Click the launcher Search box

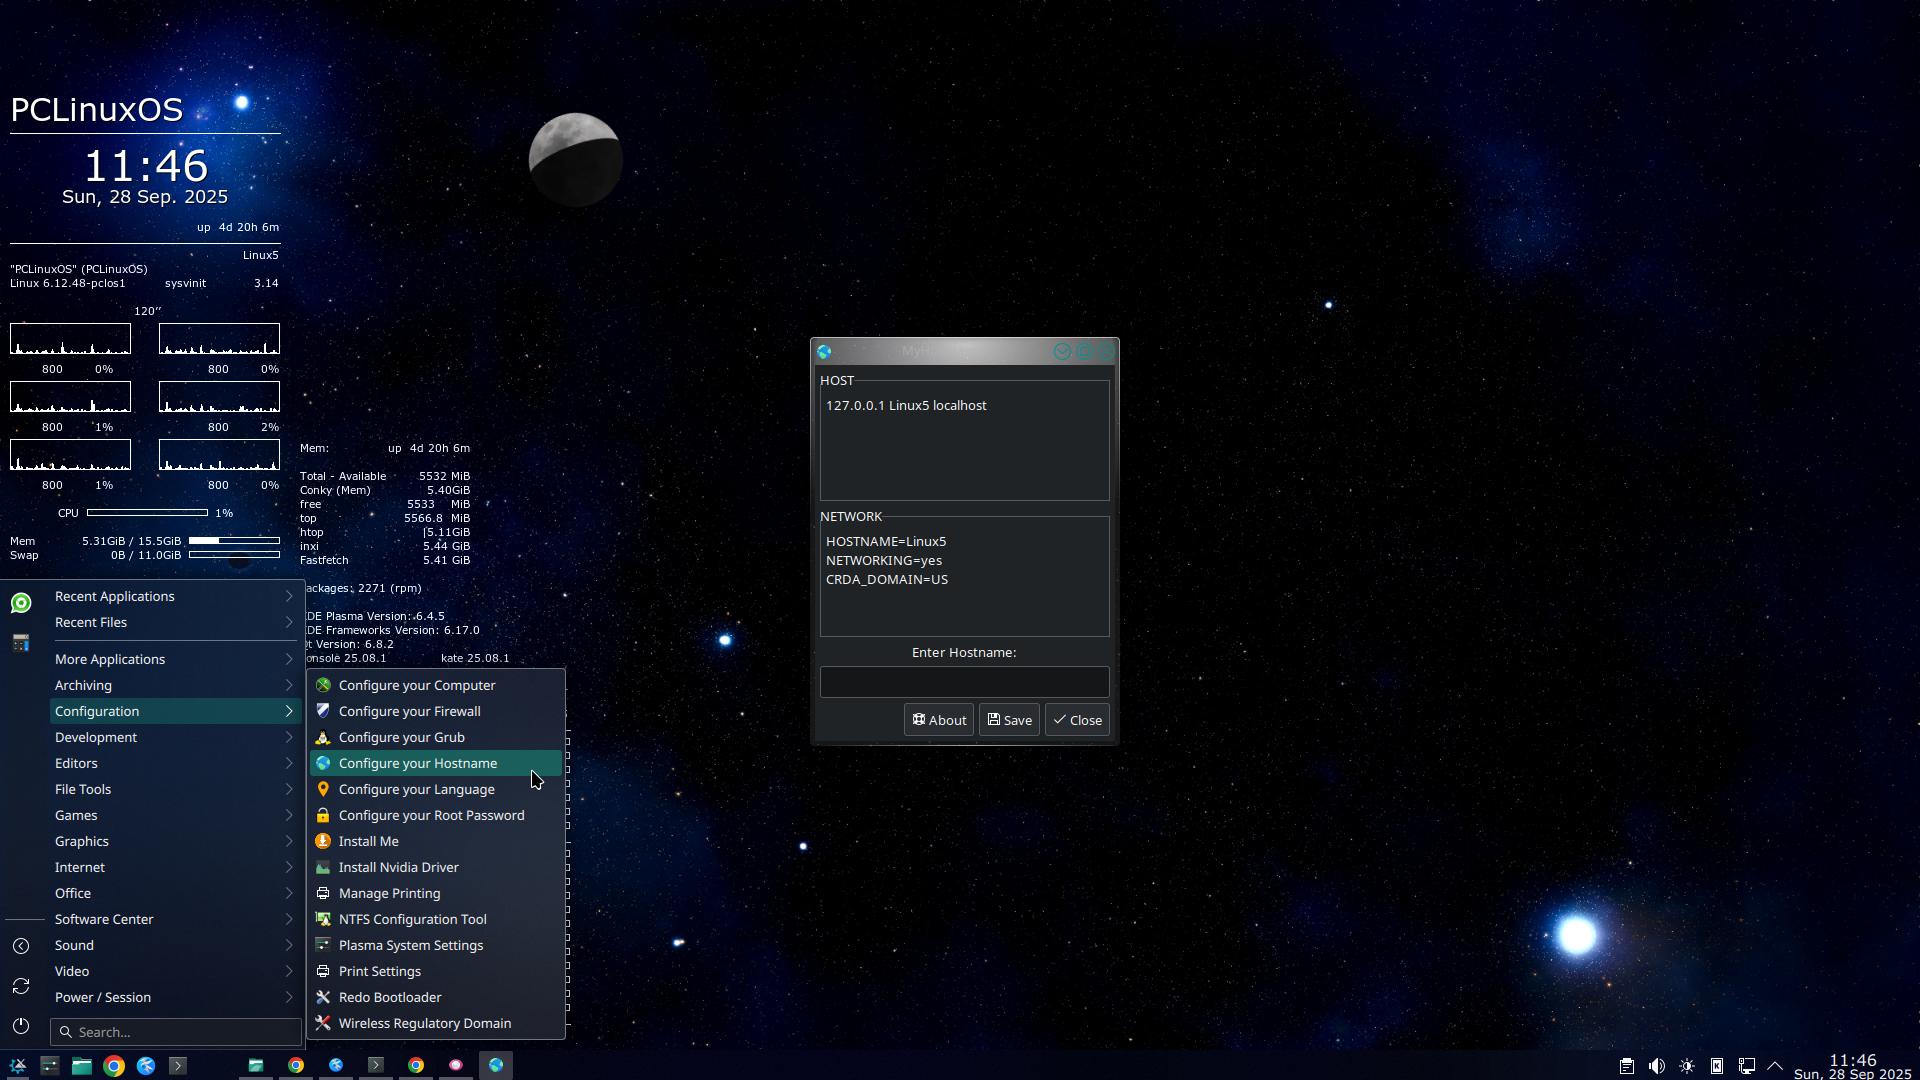[176, 1032]
